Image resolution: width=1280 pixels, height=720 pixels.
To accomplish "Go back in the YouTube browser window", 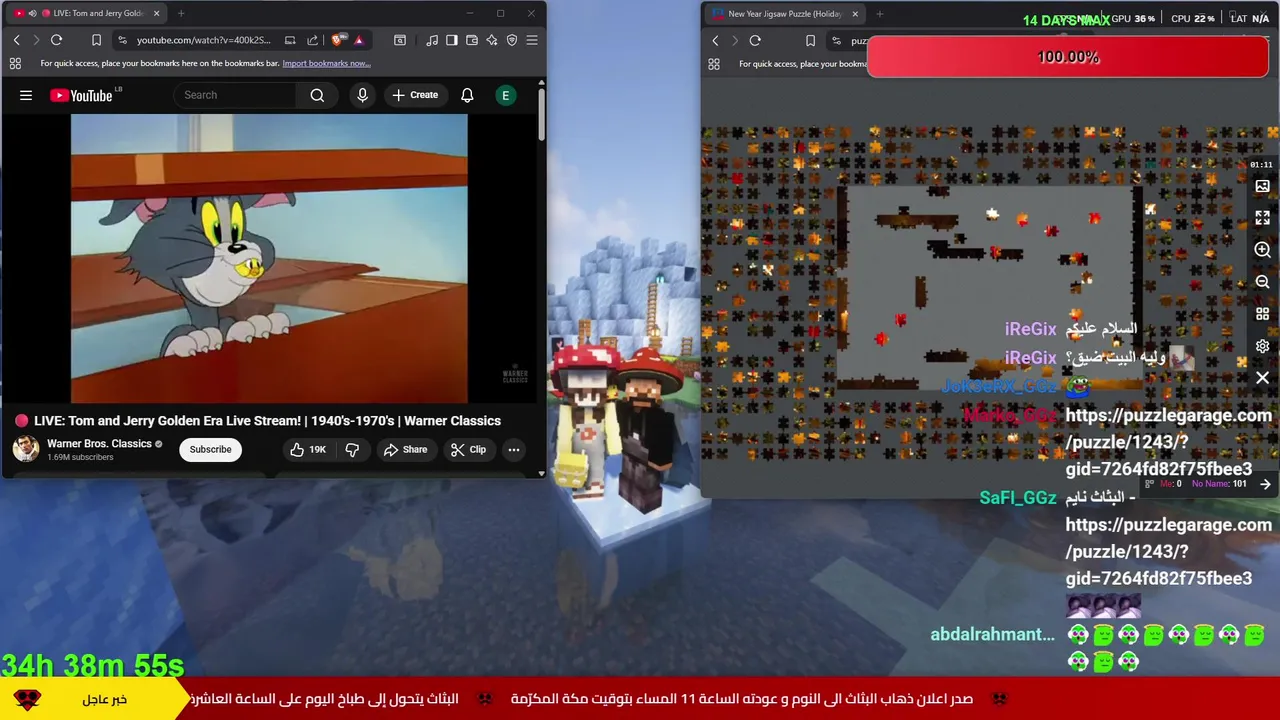I will click(16, 40).
